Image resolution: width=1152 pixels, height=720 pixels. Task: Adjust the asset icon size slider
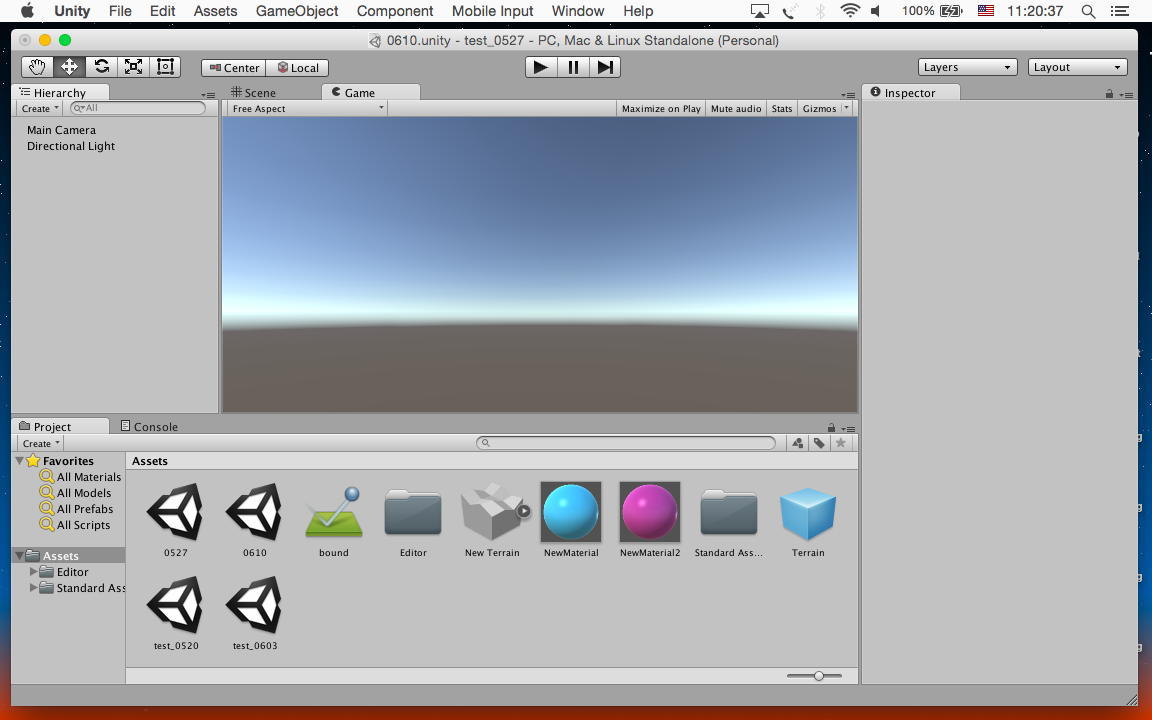pos(818,676)
